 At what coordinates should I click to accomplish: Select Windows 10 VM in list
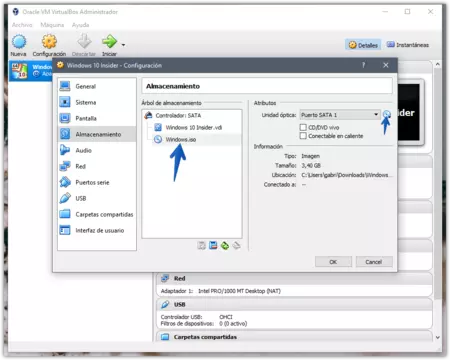[31, 70]
